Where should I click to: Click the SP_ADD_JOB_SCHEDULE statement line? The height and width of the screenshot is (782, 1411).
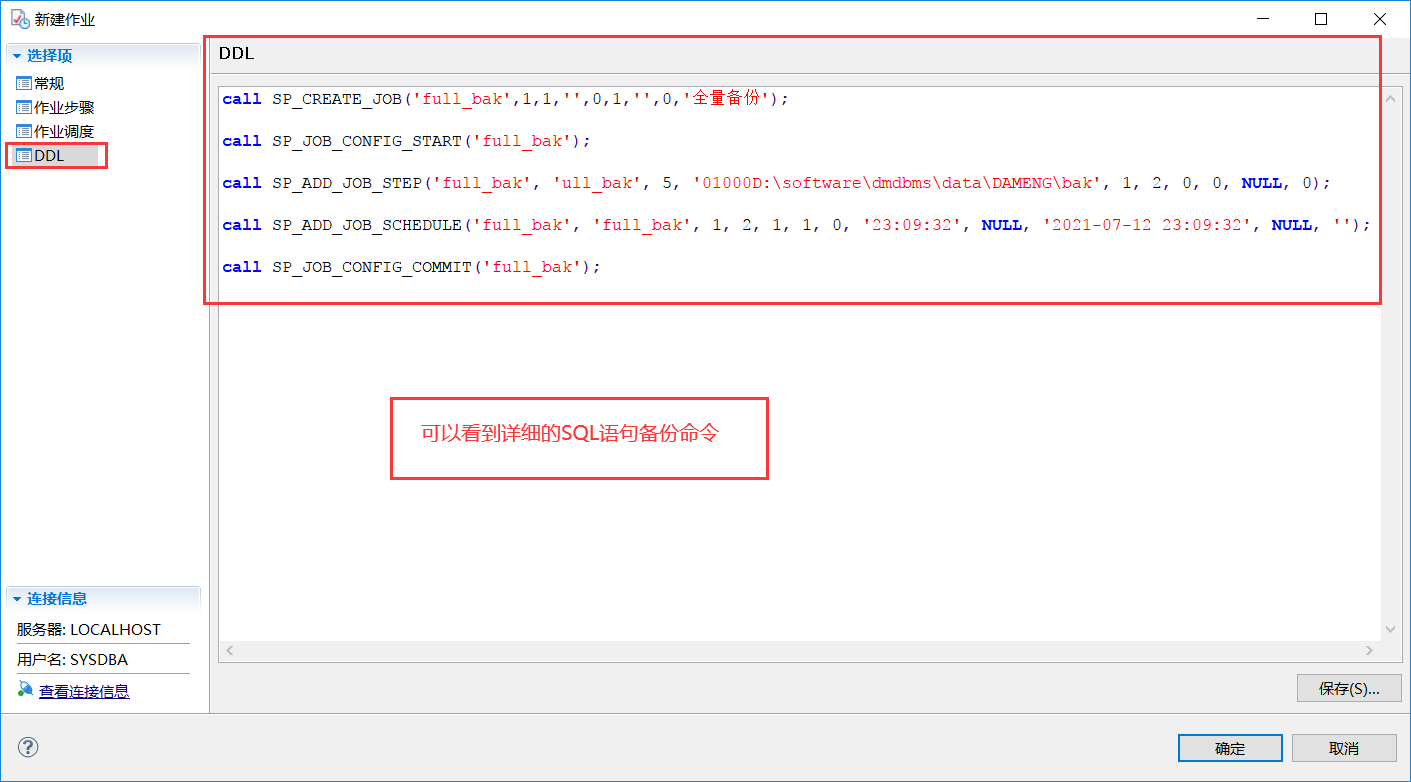pyautogui.click(x=797, y=225)
